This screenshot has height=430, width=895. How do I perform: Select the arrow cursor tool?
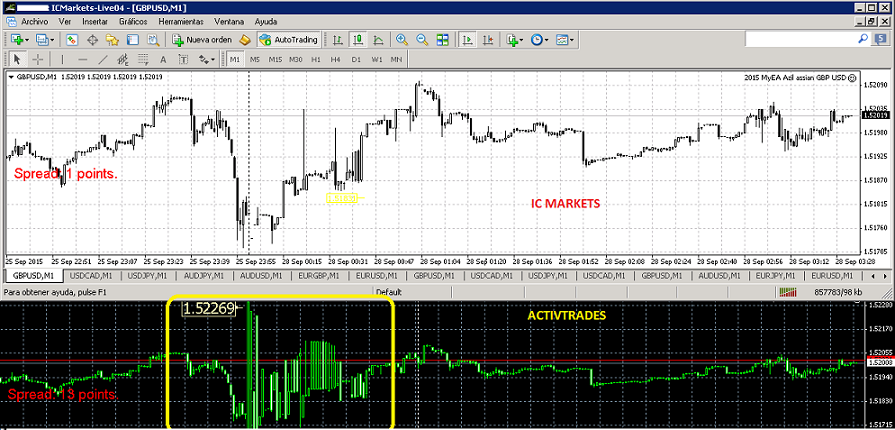(16, 60)
